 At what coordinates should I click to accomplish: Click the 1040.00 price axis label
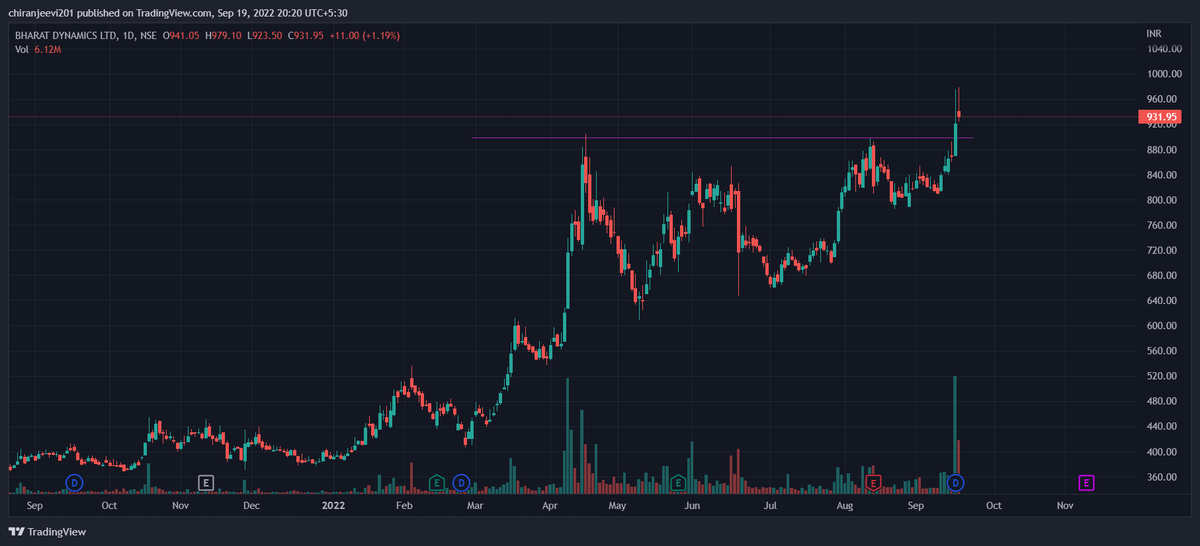coord(1164,48)
